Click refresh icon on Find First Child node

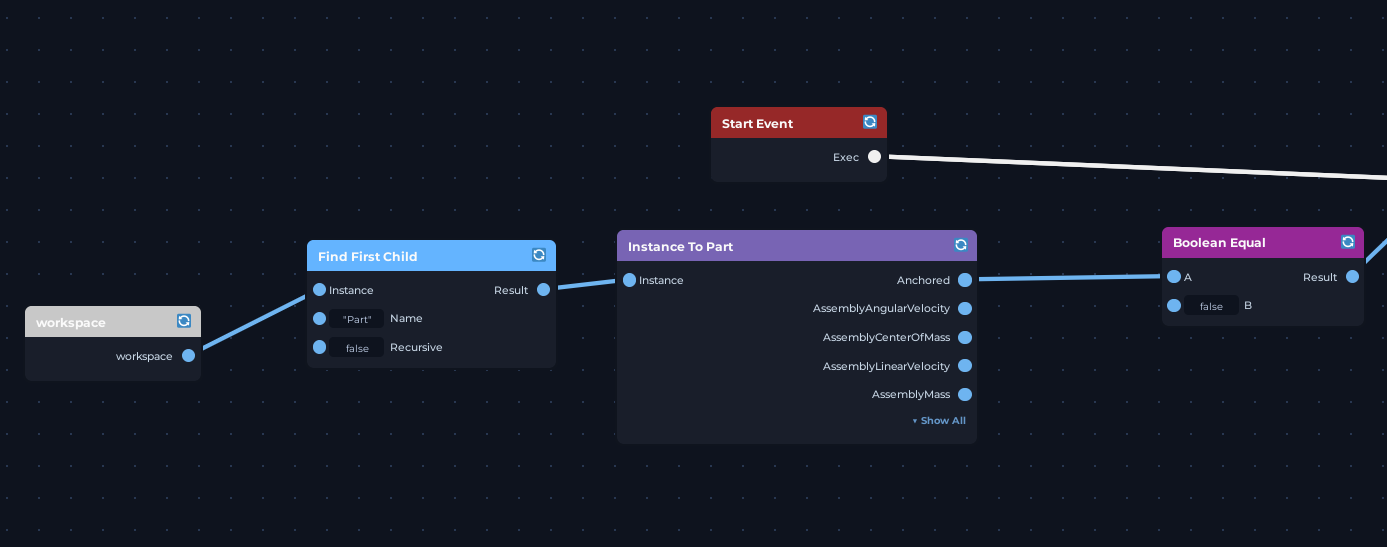(x=539, y=255)
